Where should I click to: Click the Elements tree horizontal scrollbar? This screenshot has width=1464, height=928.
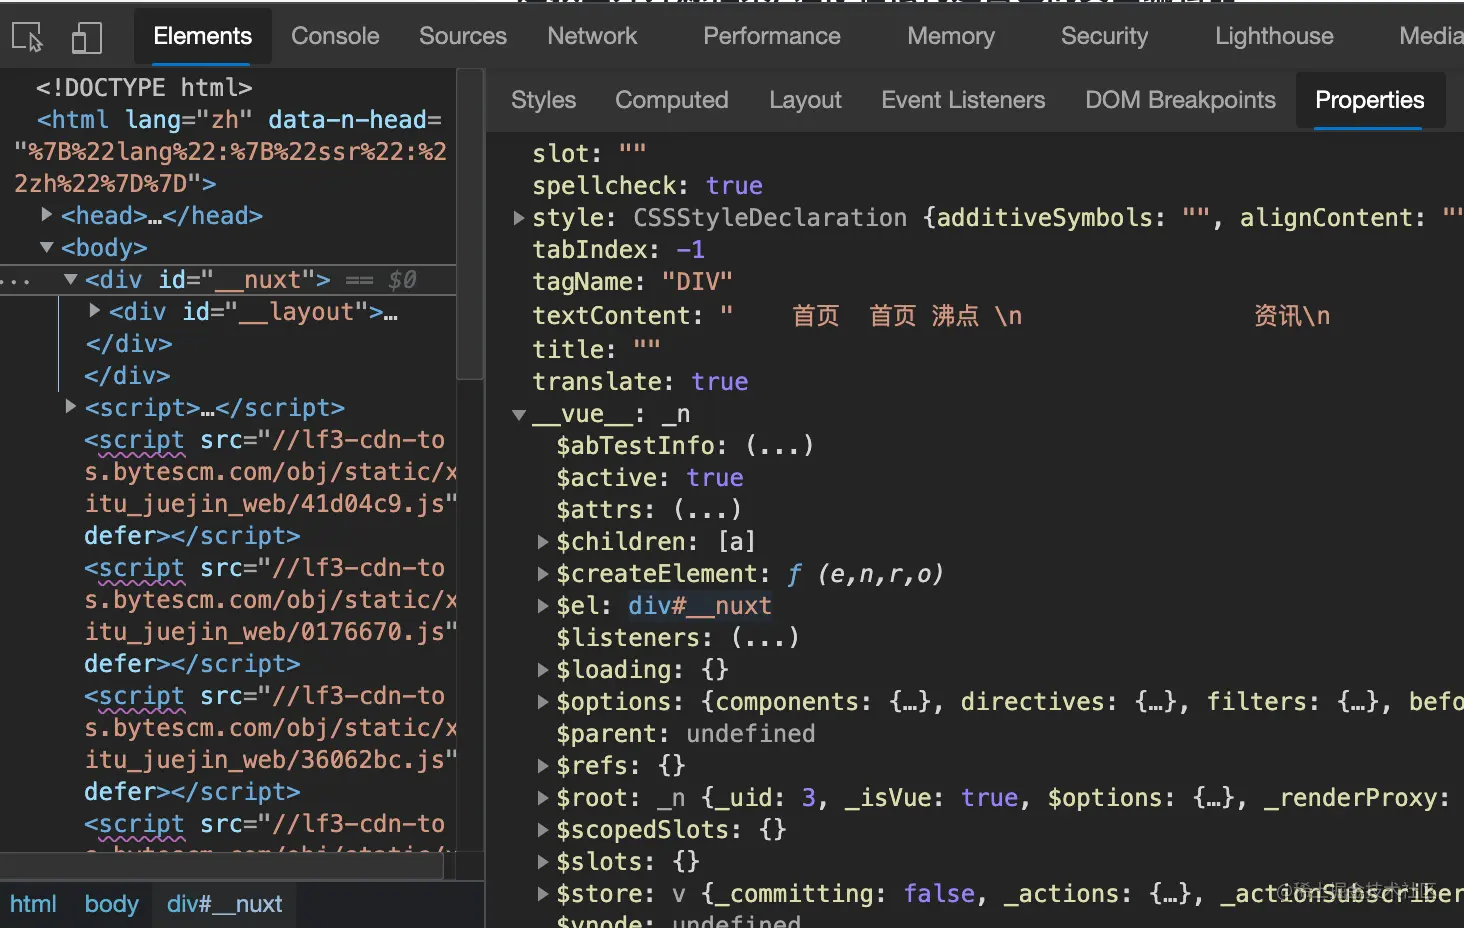coord(221,866)
